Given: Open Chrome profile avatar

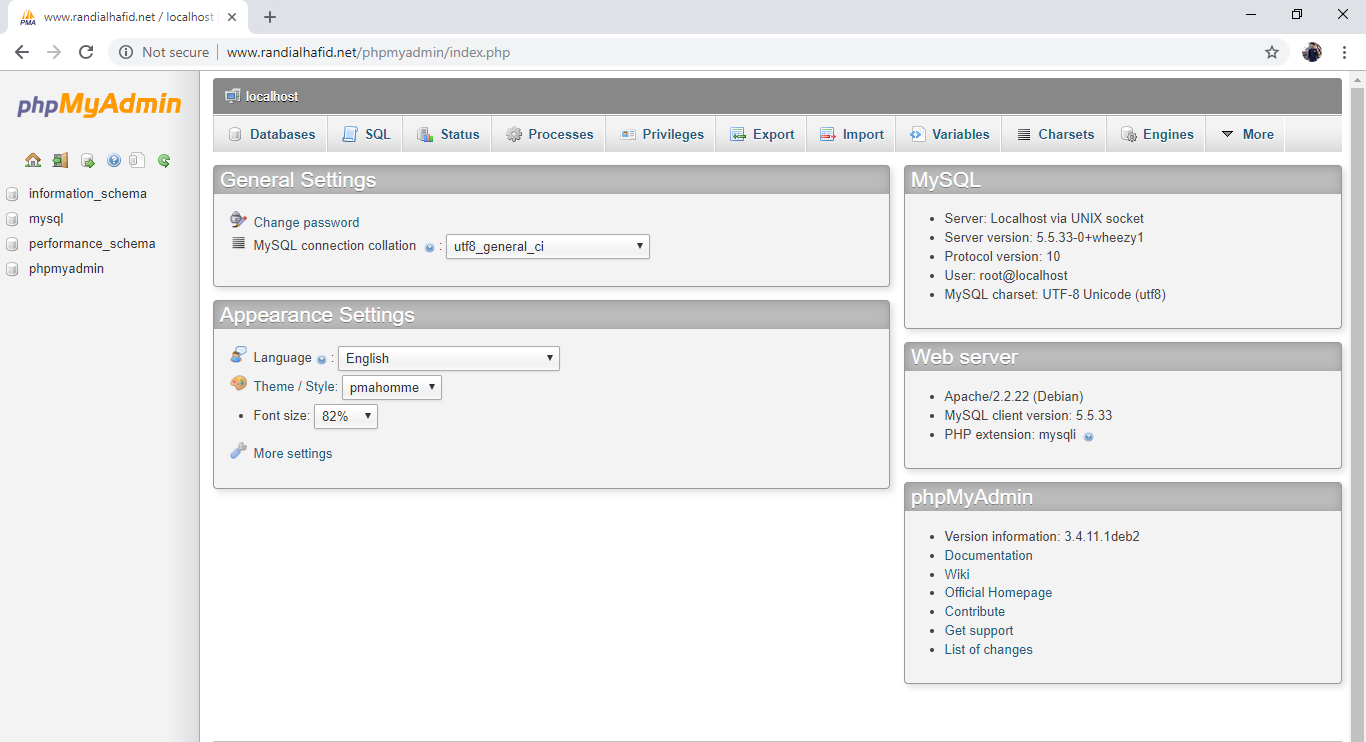Looking at the screenshot, I should [1312, 52].
